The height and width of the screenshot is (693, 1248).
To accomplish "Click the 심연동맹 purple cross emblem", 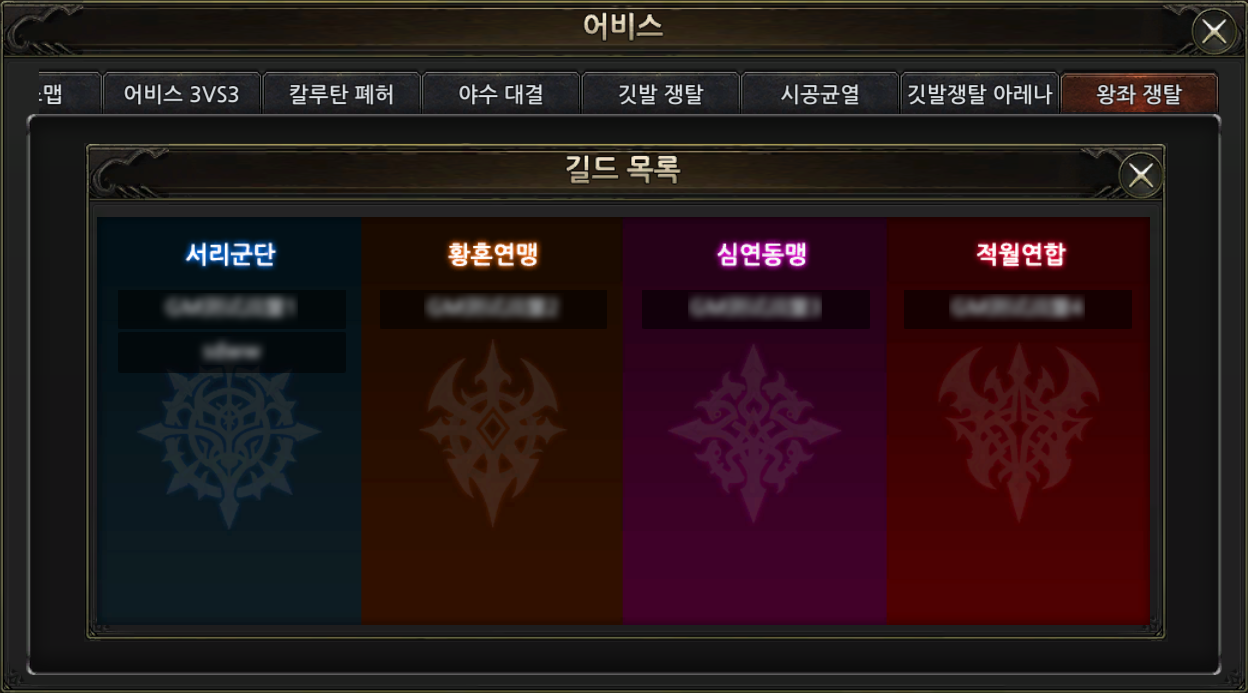I will click(755, 434).
